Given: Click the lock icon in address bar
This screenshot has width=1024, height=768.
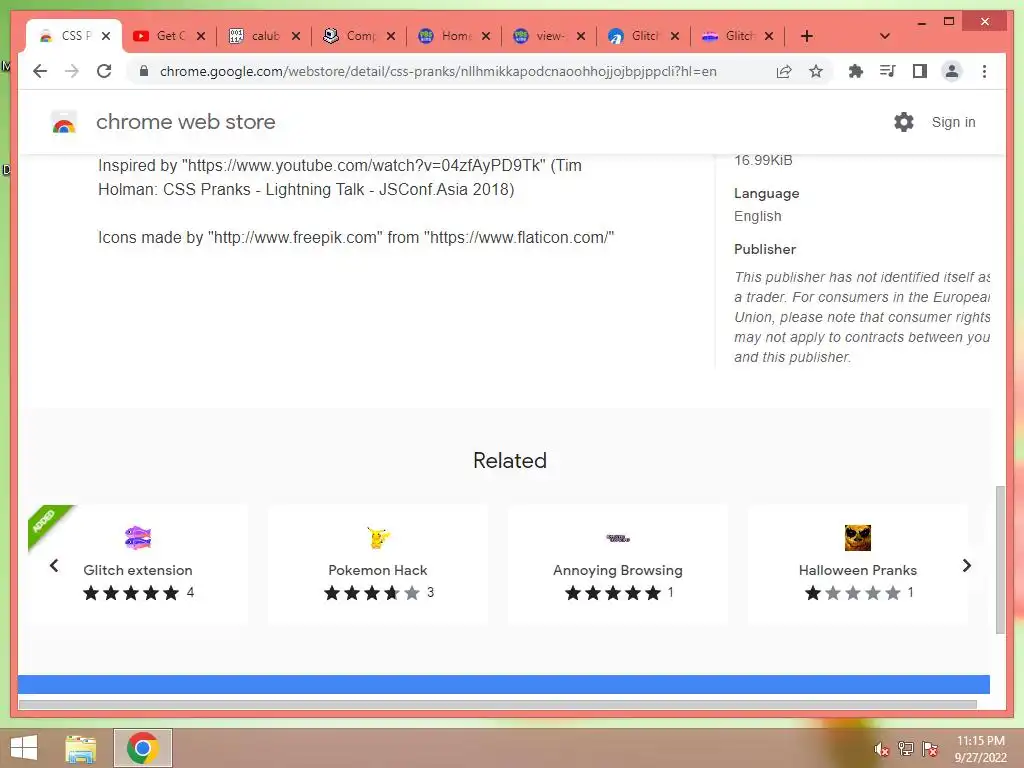Looking at the screenshot, I should [144, 71].
